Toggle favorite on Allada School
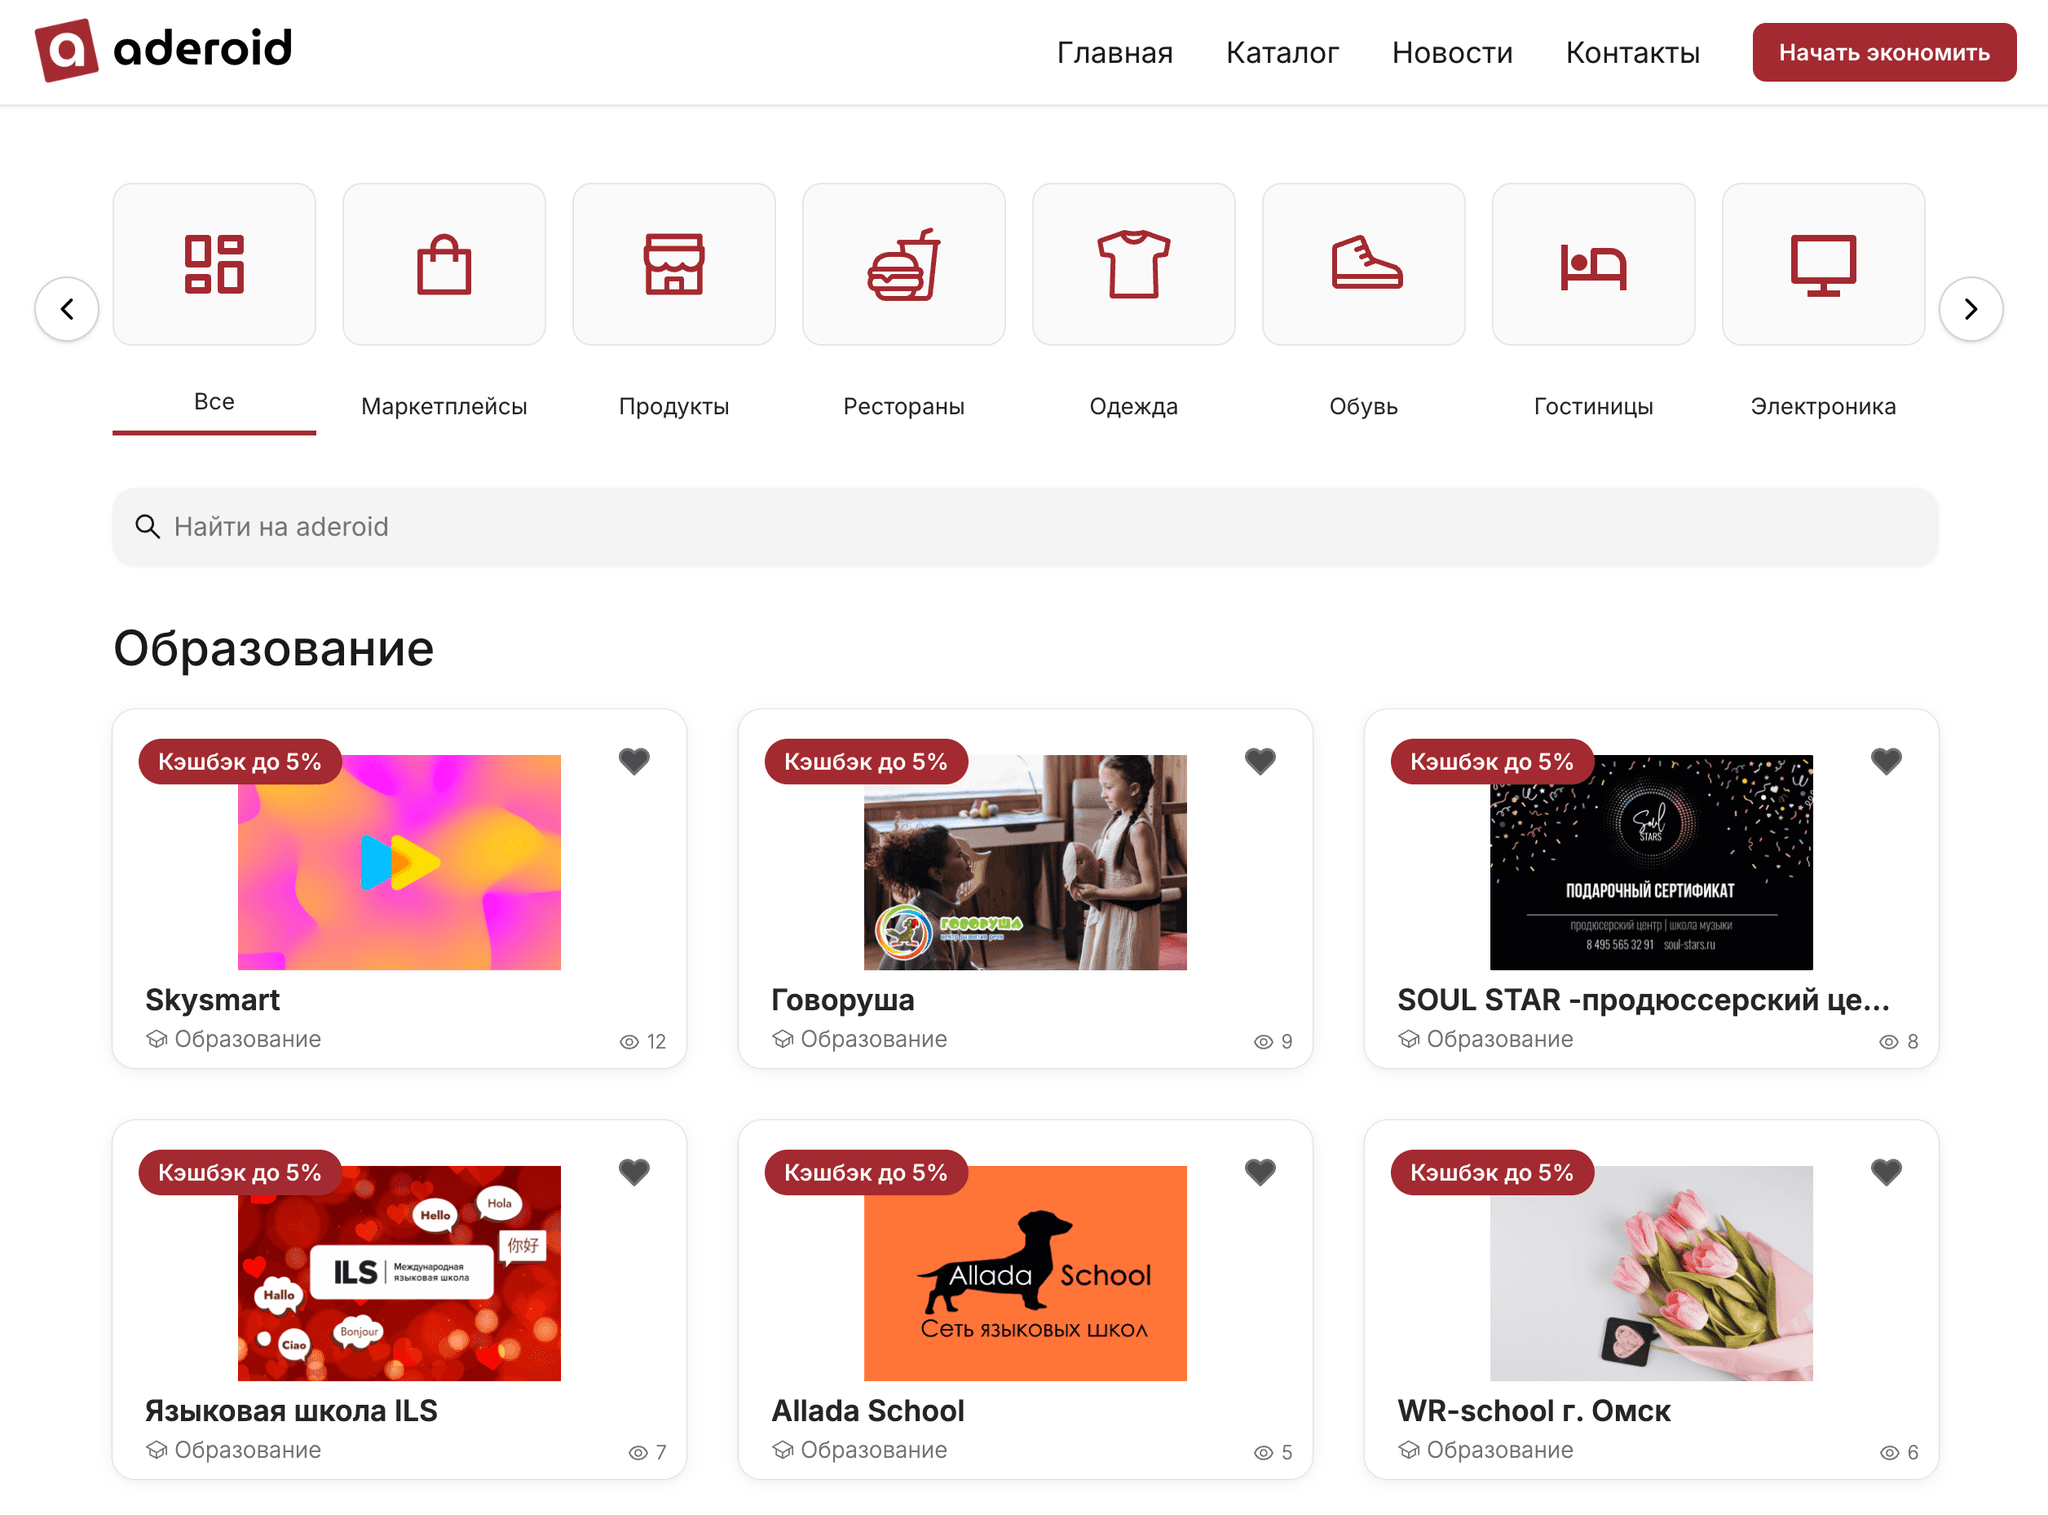2048x1515 pixels. 1260,1172
